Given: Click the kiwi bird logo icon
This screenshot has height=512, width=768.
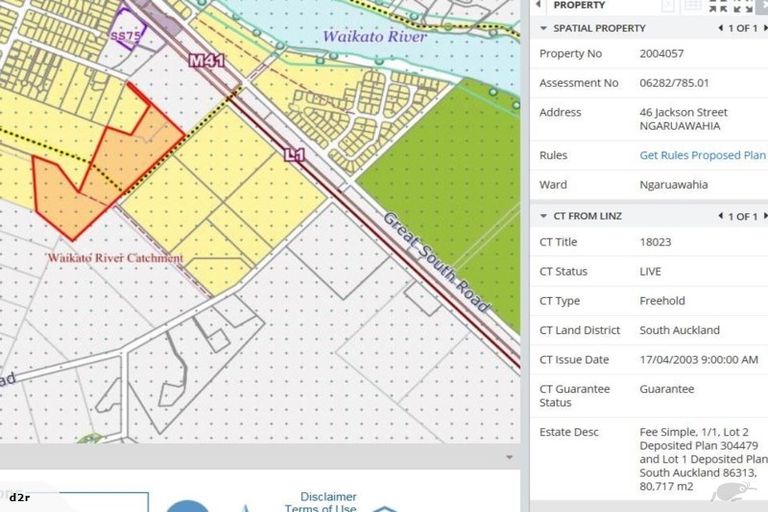Looking at the screenshot, I should [x=727, y=492].
